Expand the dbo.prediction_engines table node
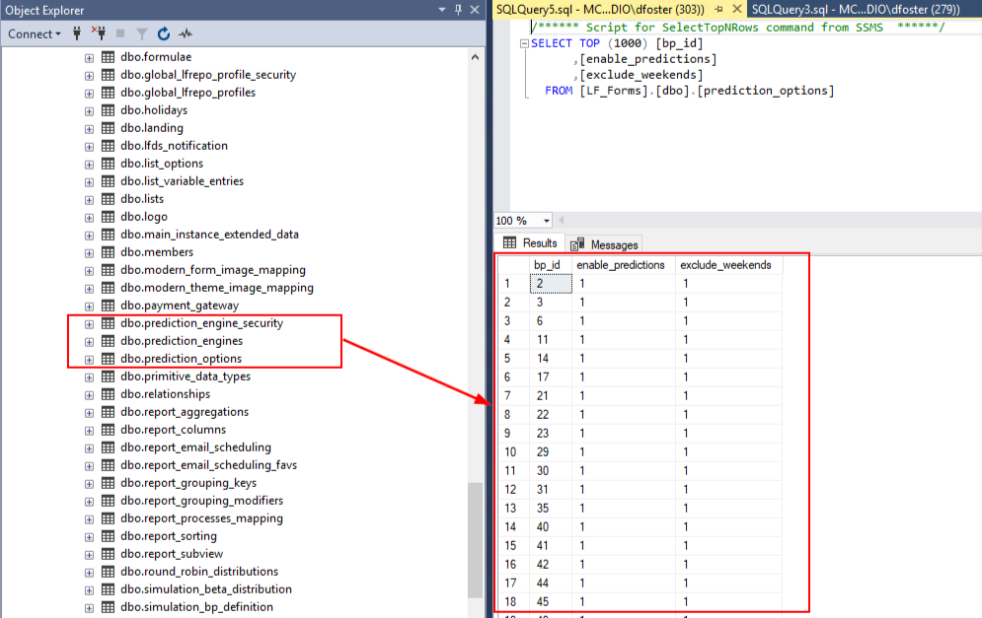 click(89, 342)
